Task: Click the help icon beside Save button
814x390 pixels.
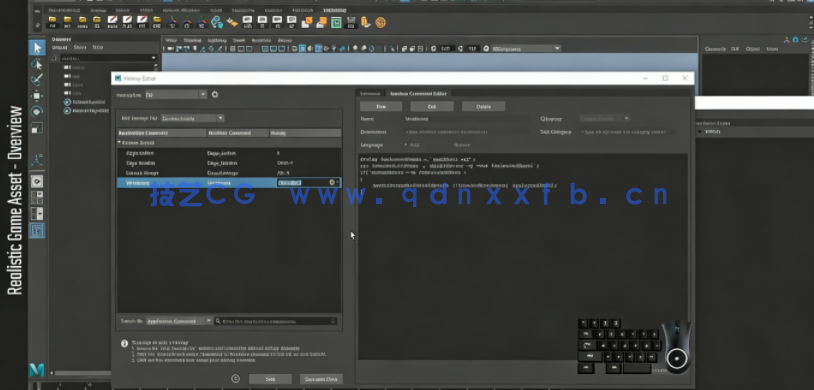Action: [236, 379]
